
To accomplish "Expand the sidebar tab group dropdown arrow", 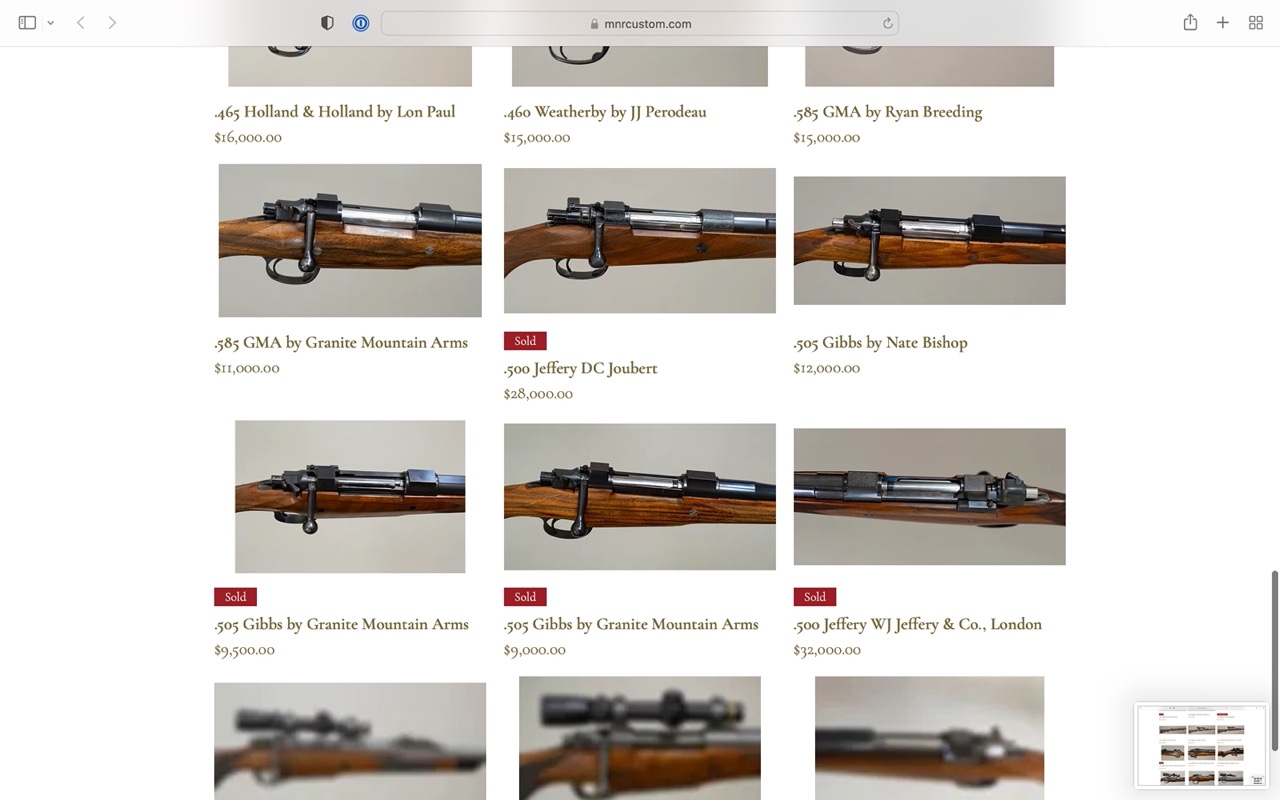I will (x=50, y=23).
